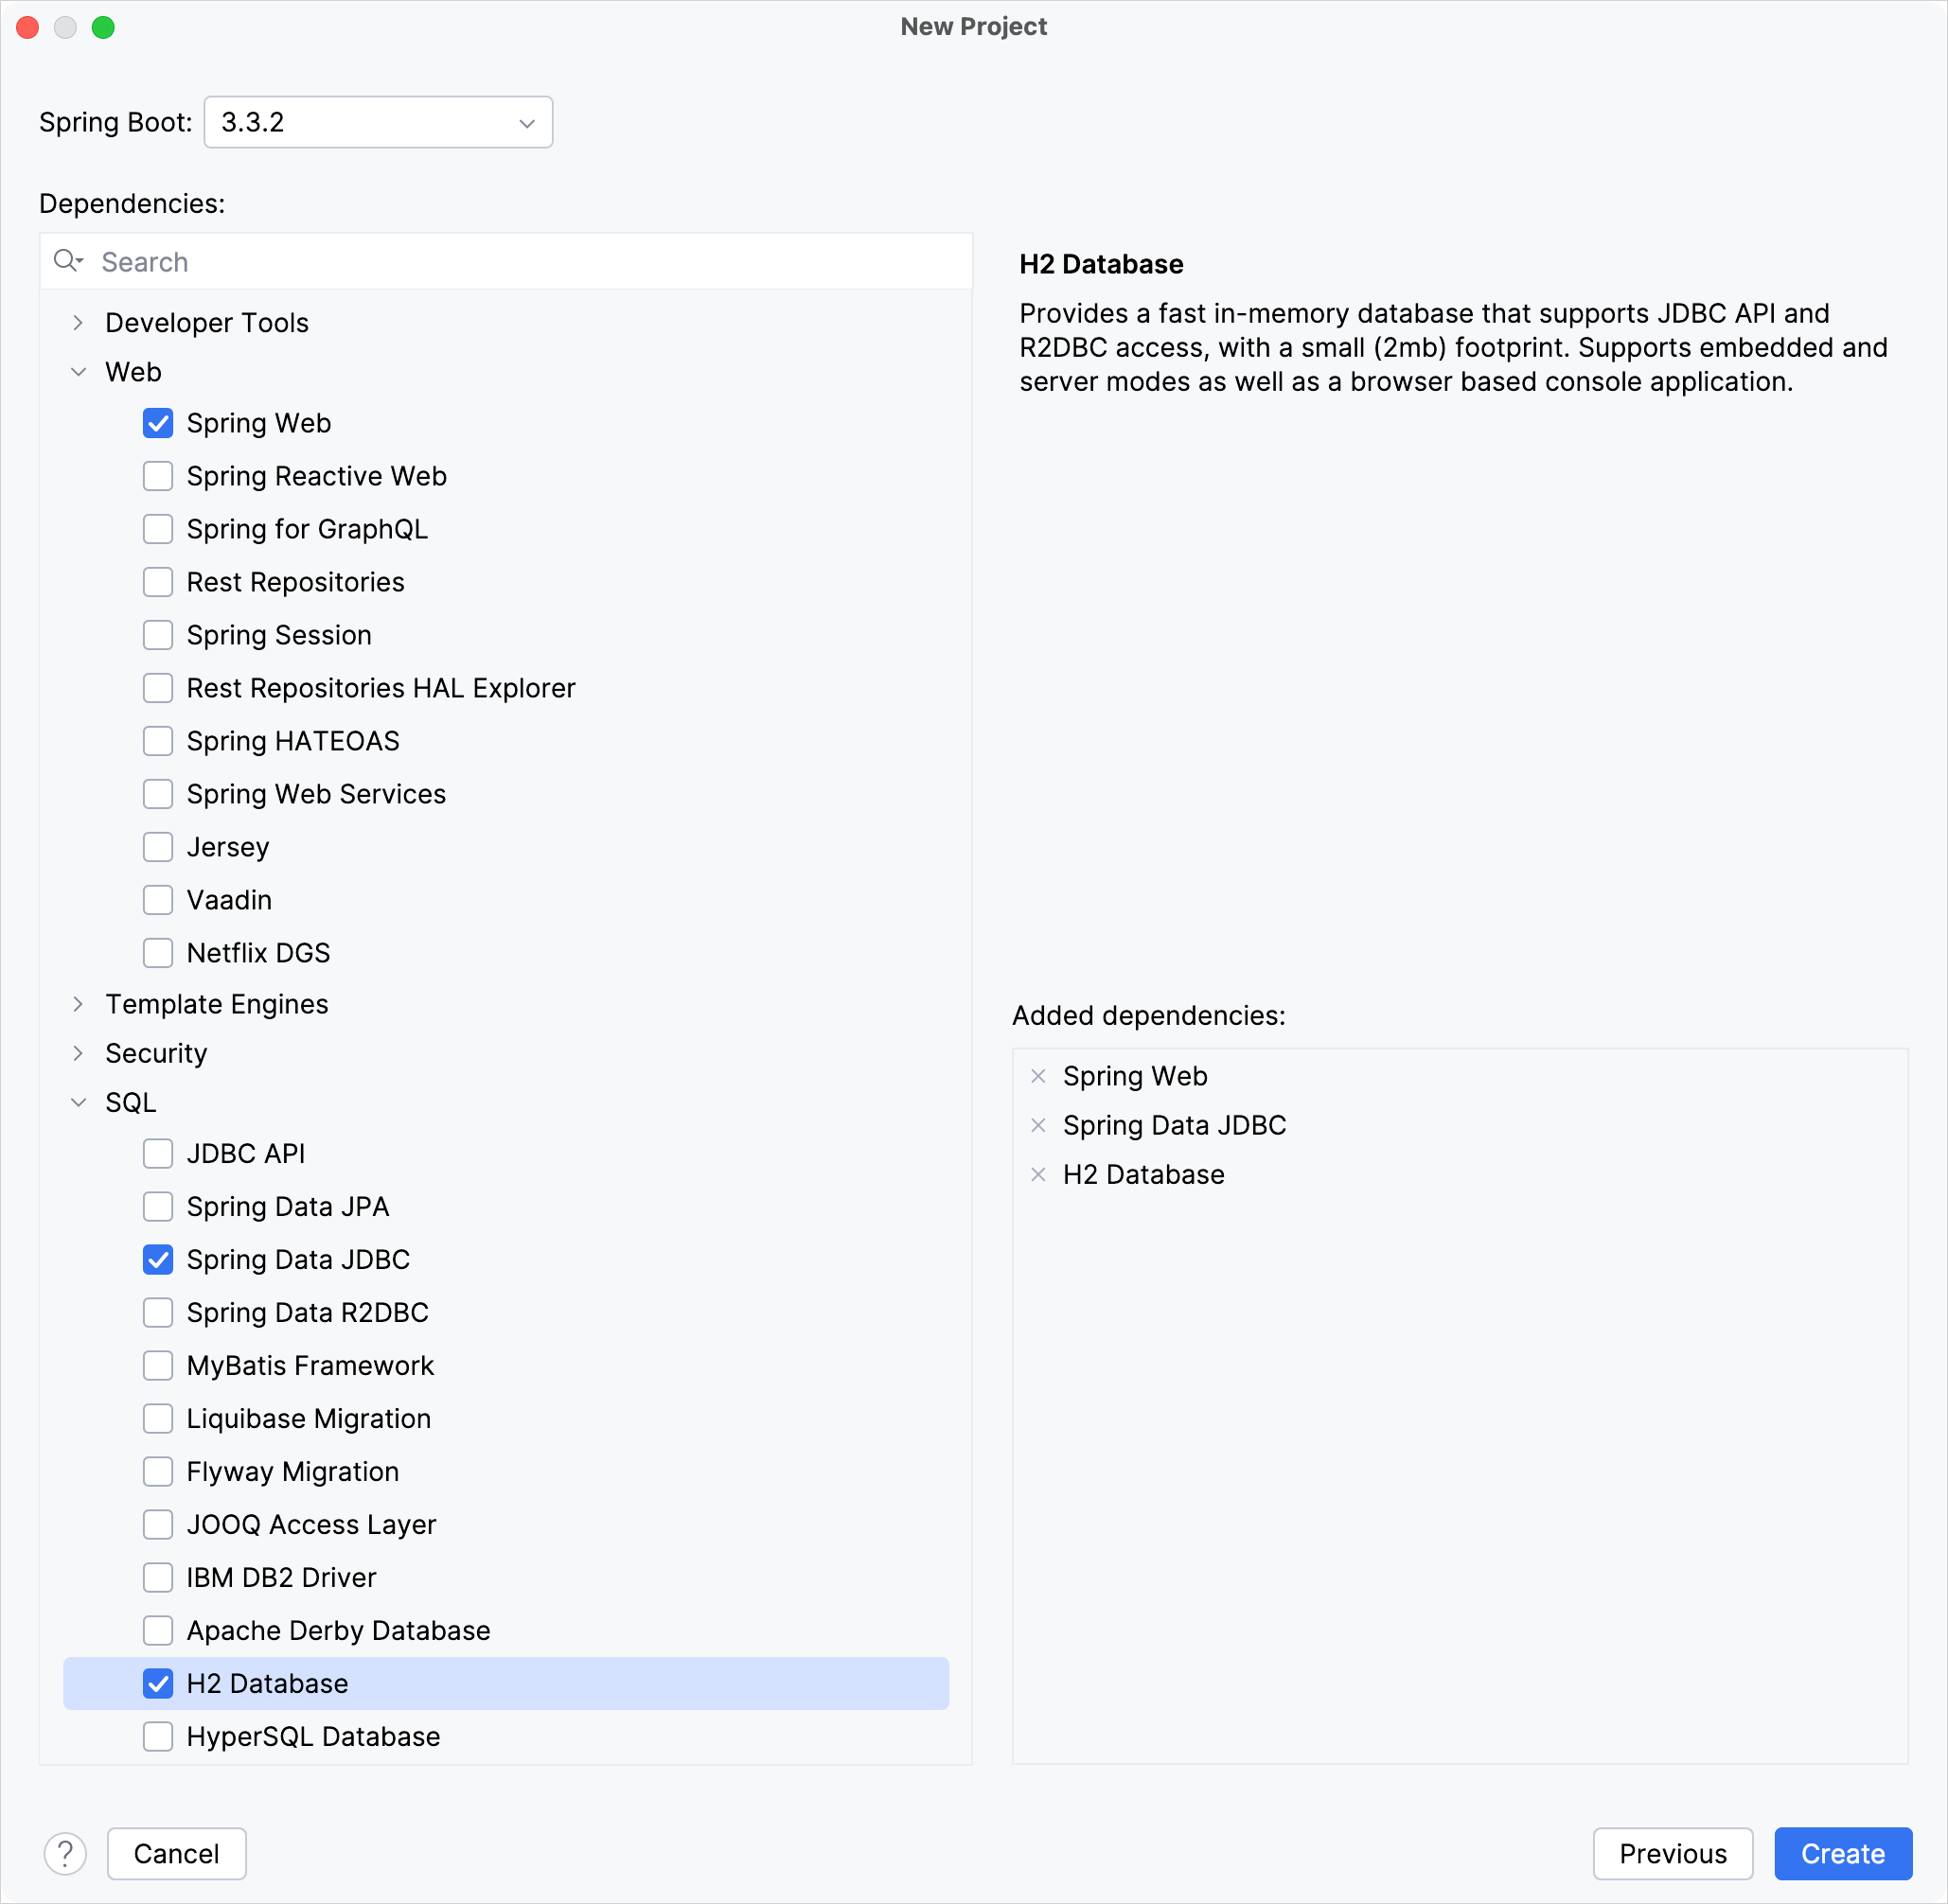
Task: Click the H2 Database list item
Action: (x=265, y=1683)
